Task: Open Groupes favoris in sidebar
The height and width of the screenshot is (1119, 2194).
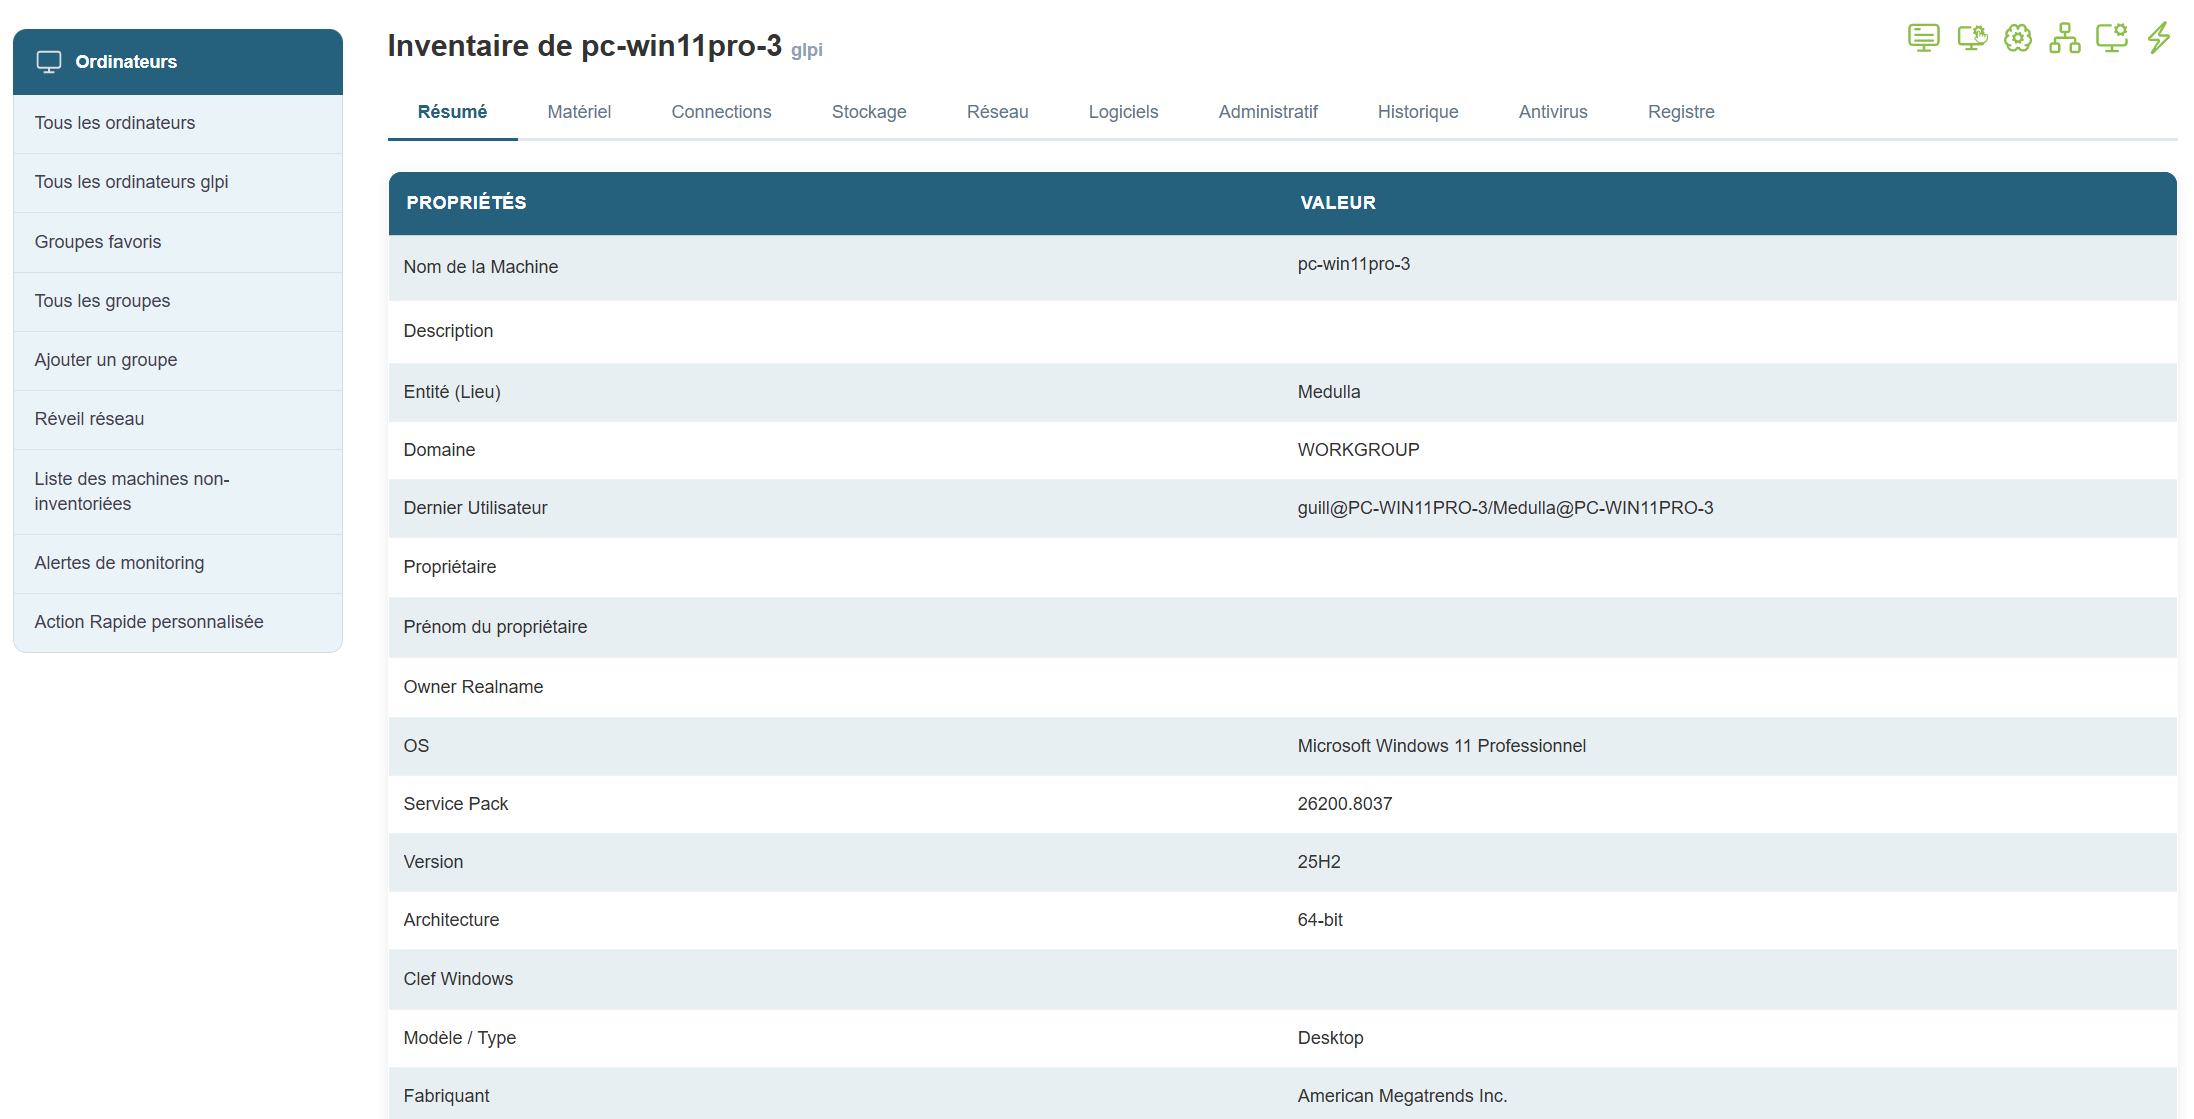Action: click(98, 242)
